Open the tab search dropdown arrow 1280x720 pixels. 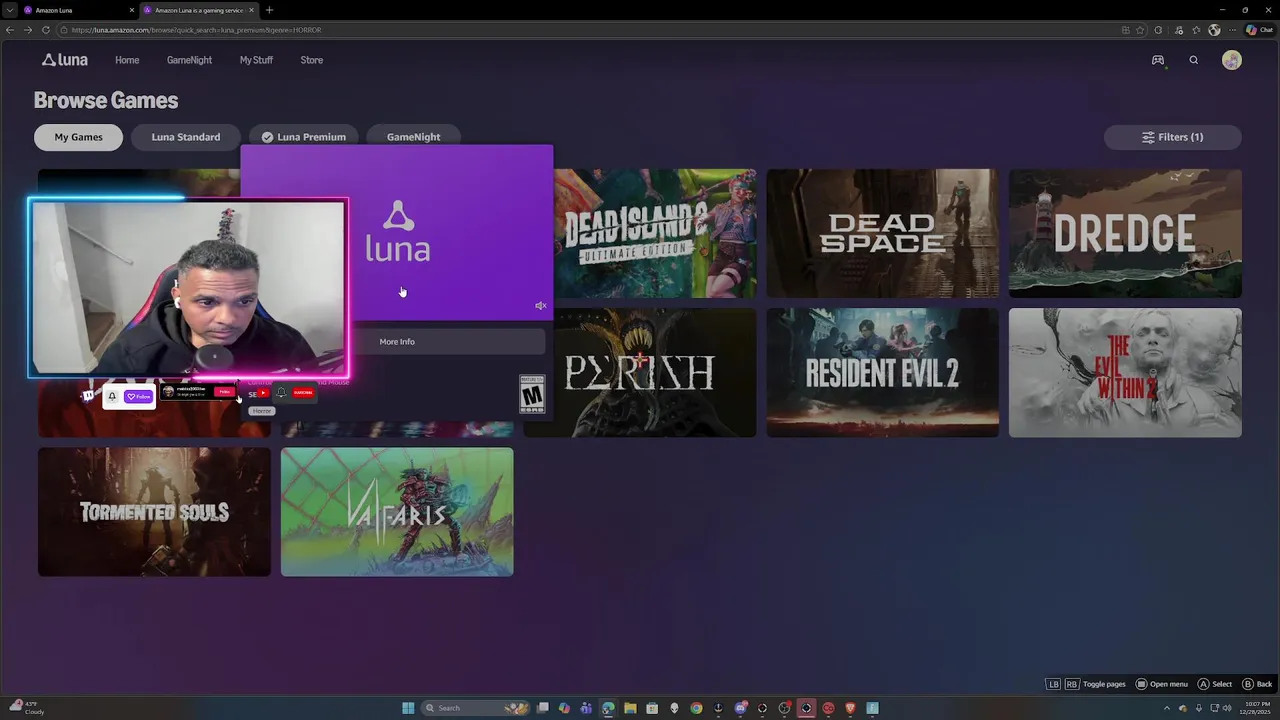(x=10, y=10)
